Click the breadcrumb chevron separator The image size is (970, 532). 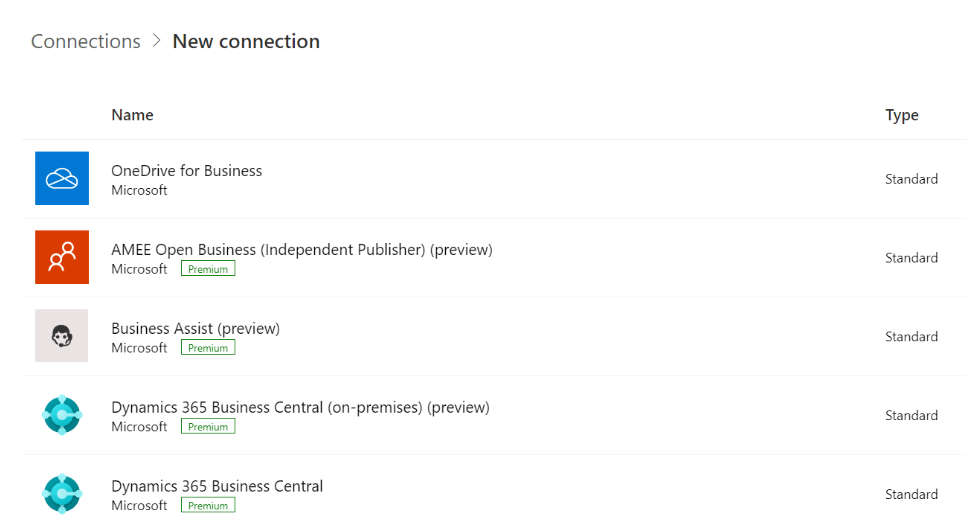tap(157, 41)
